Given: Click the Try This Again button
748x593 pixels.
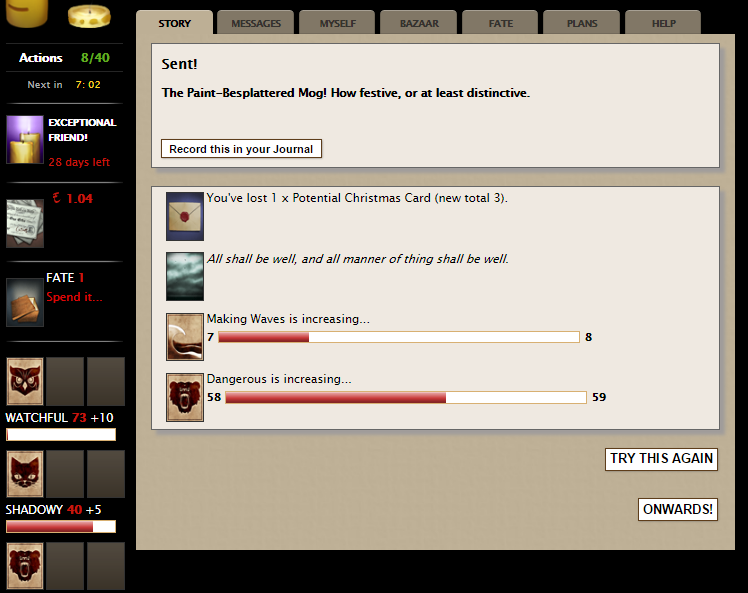Looking at the screenshot, I should click(661, 459).
